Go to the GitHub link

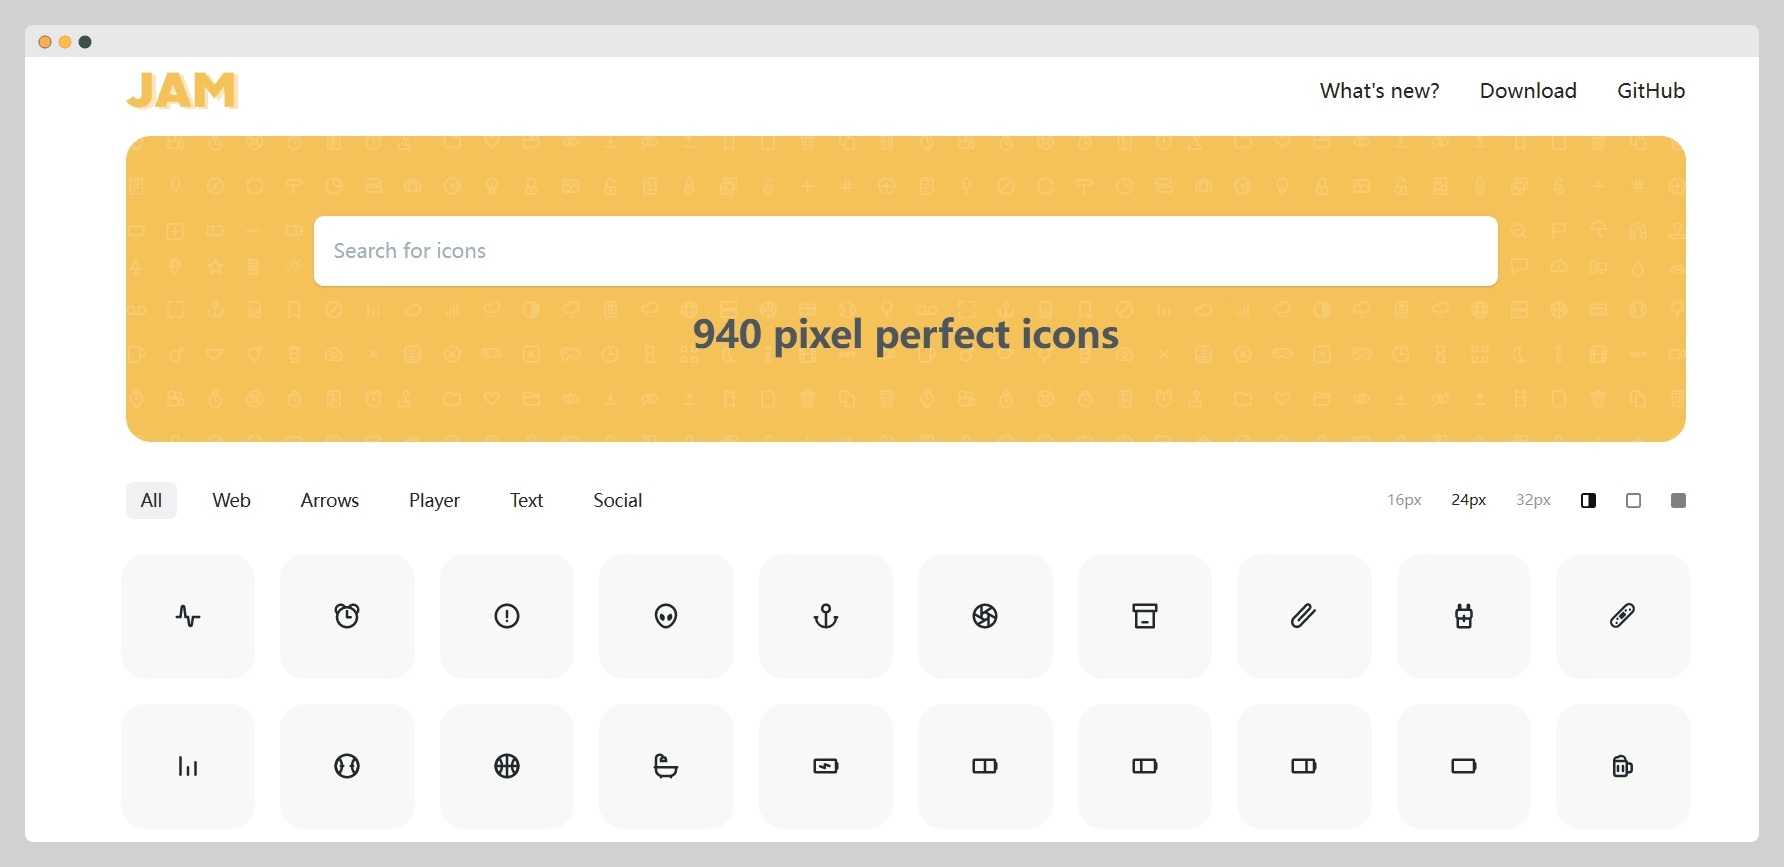(x=1650, y=91)
